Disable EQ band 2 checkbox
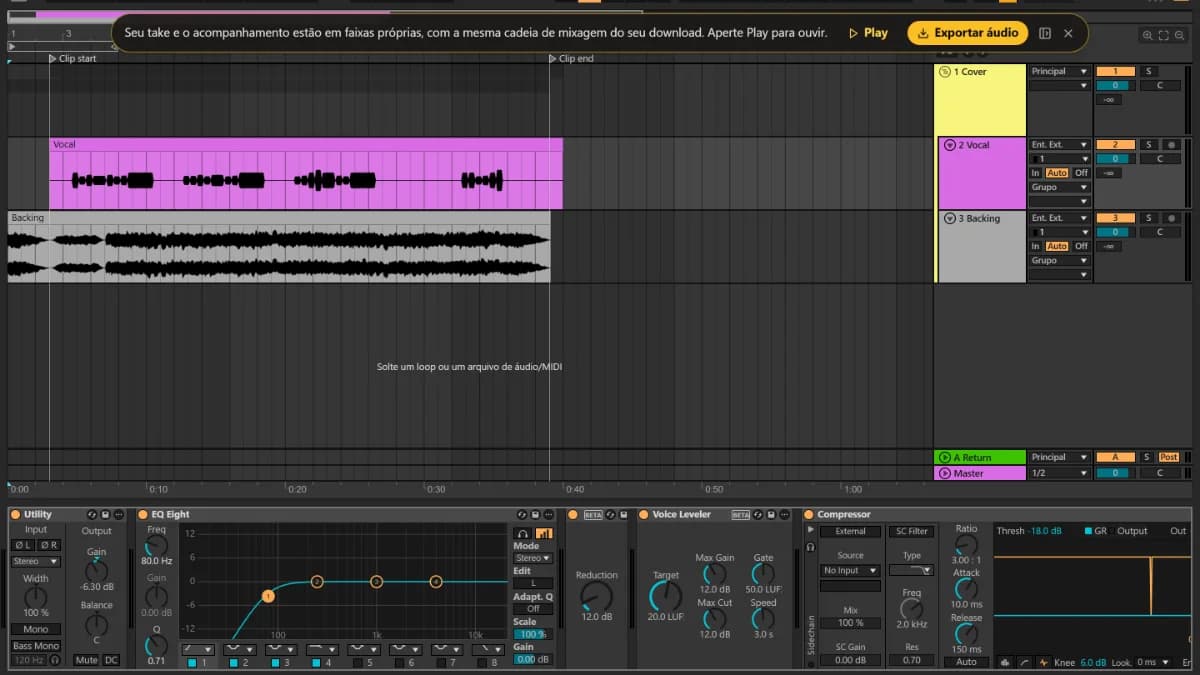Image resolution: width=1200 pixels, height=675 pixels. [x=234, y=662]
